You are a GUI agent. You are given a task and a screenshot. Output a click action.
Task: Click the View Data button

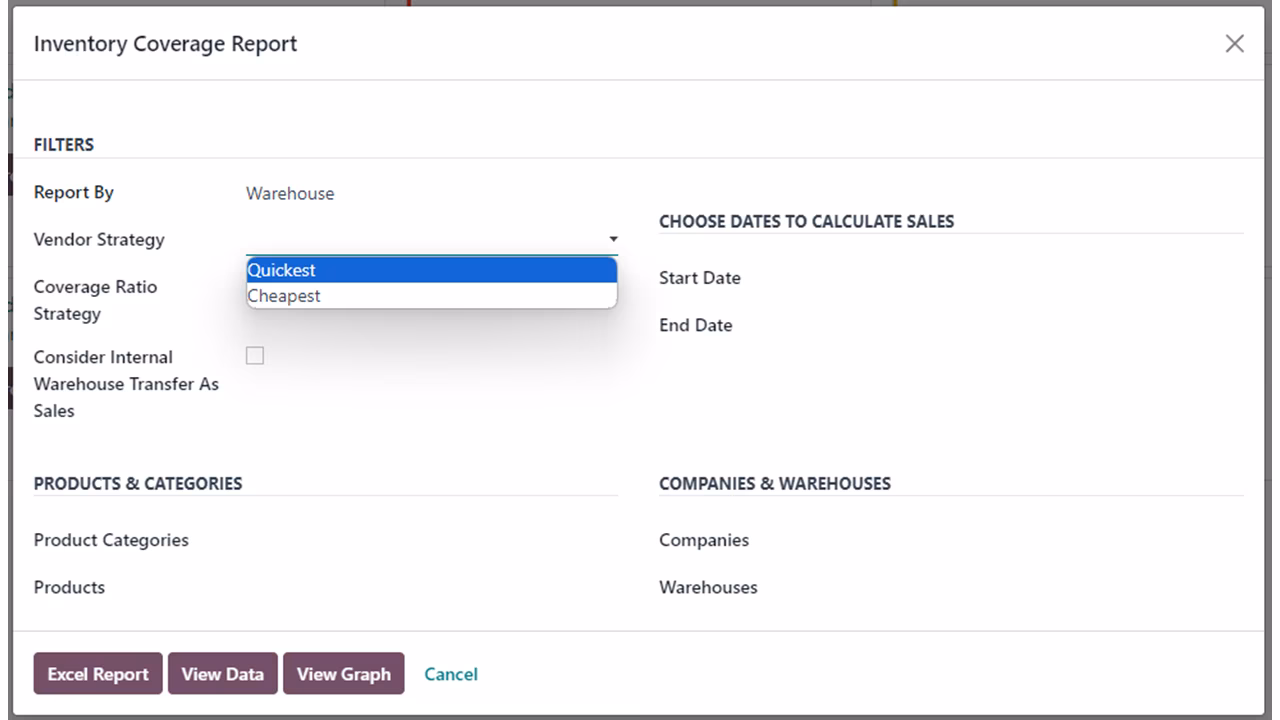[223, 674]
